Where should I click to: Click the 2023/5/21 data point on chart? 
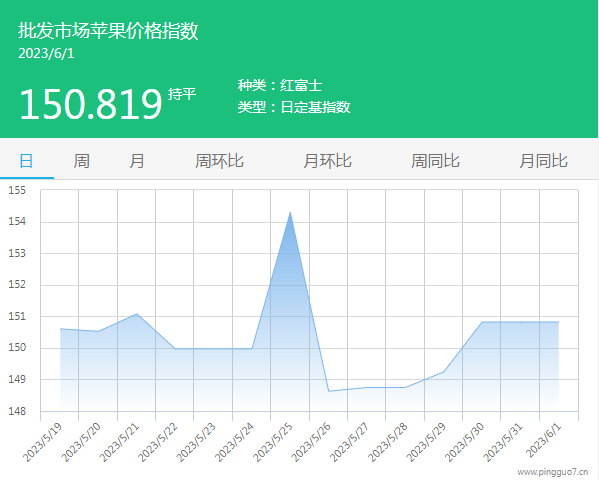(137, 314)
